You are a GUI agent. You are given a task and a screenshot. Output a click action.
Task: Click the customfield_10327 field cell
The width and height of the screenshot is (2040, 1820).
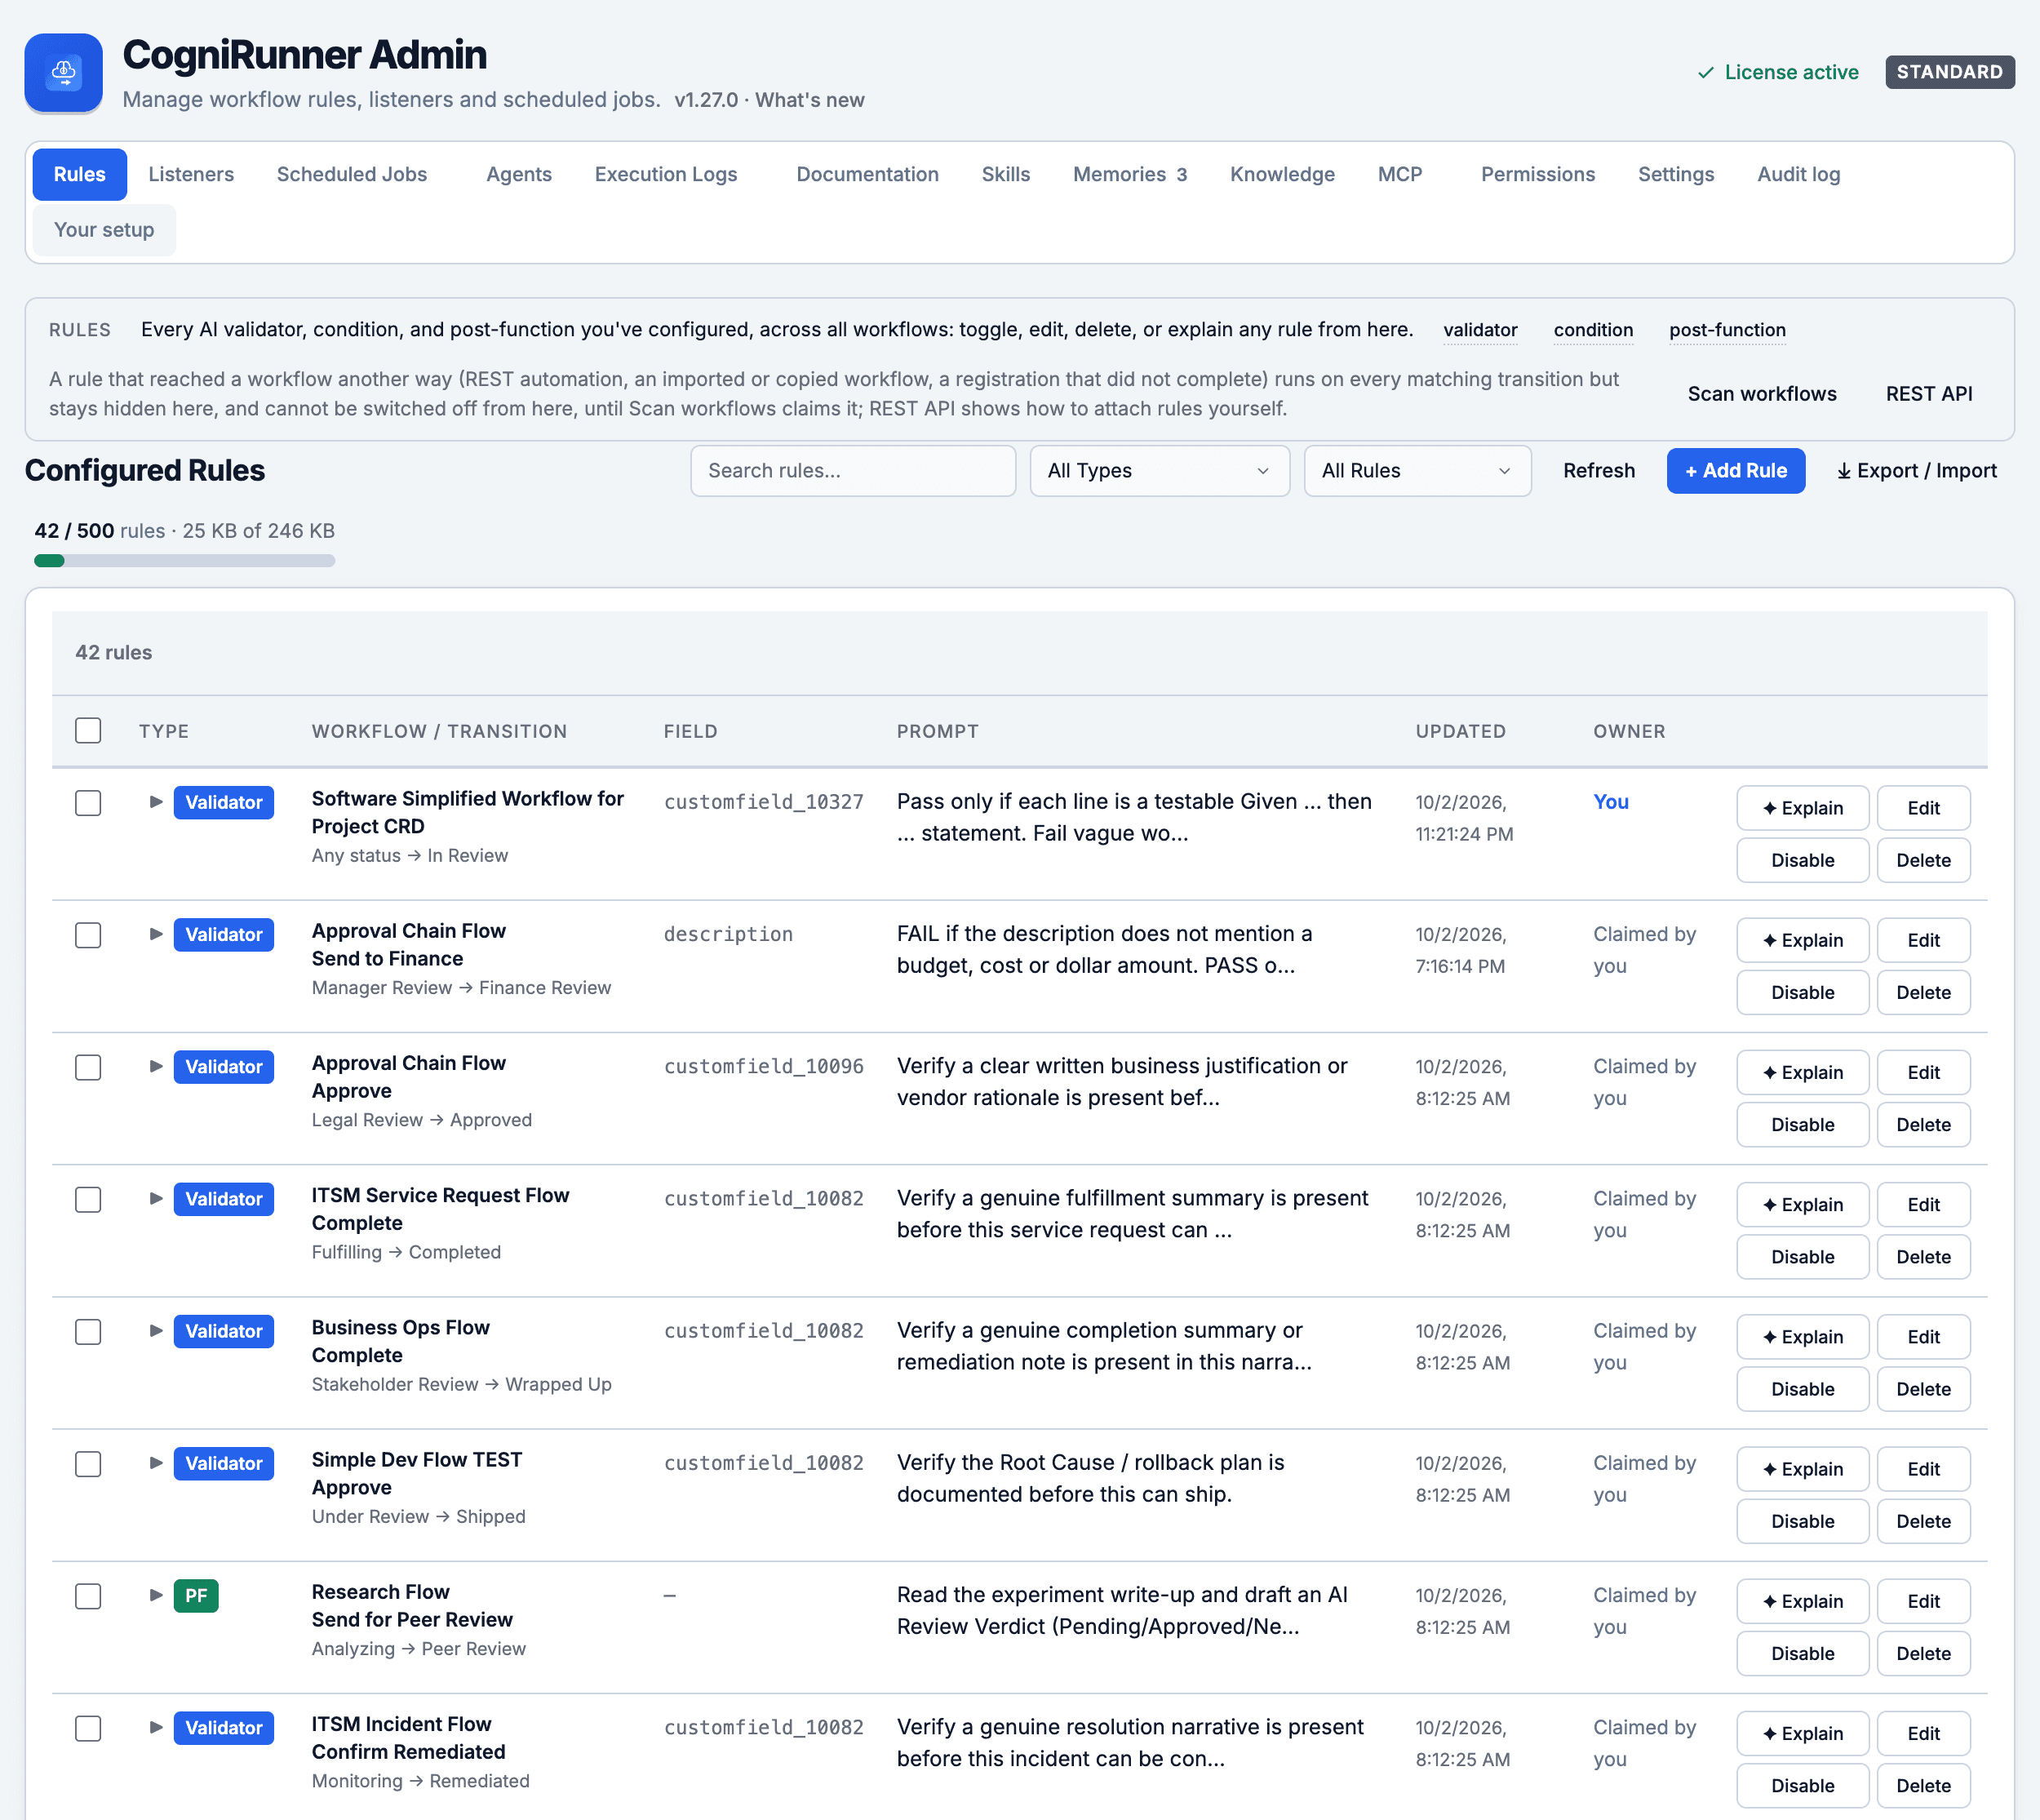764,802
